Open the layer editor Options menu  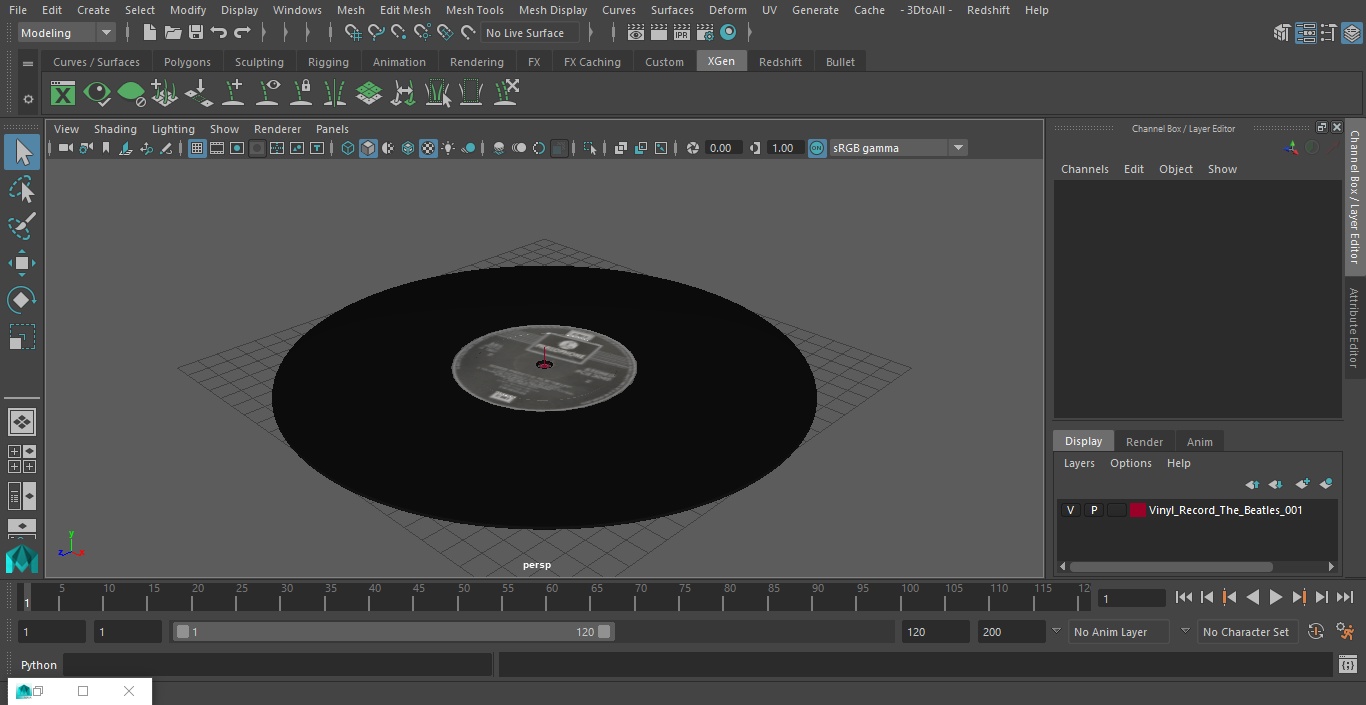[1131, 463]
